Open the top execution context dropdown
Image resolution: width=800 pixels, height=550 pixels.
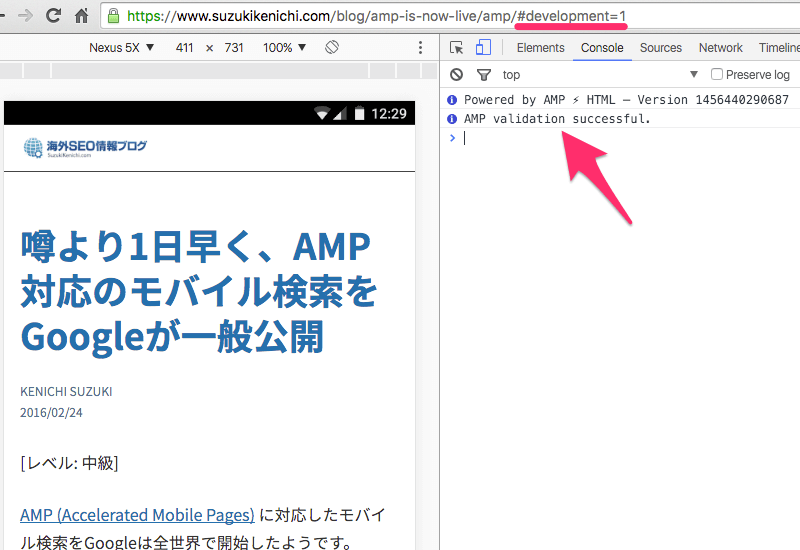pos(600,74)
